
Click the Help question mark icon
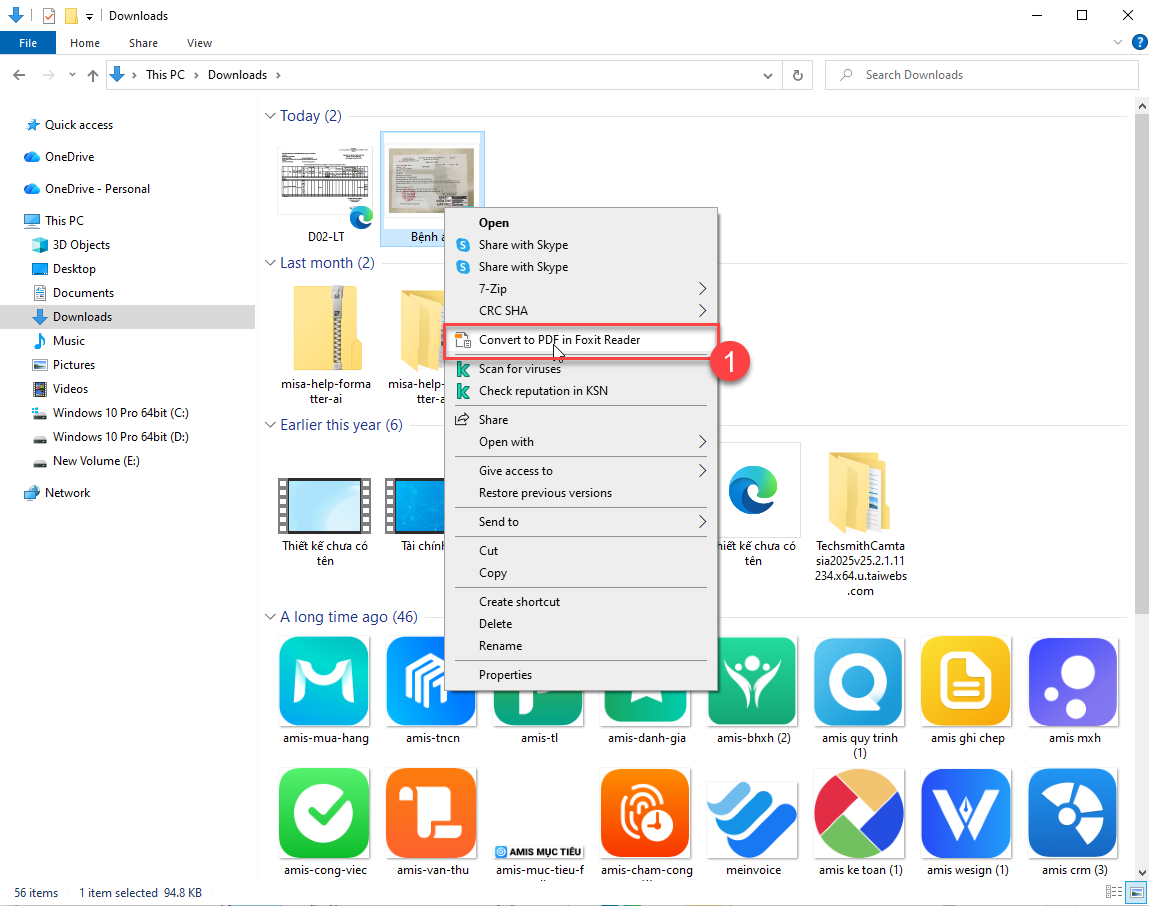tap(1138, 43)
